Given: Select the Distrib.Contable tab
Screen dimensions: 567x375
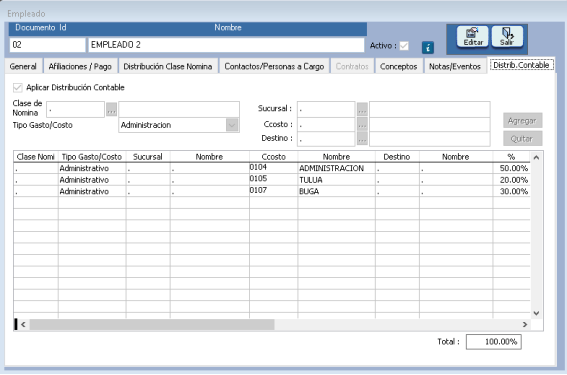Looking at the screenshot, I should (x=521, y=65).
